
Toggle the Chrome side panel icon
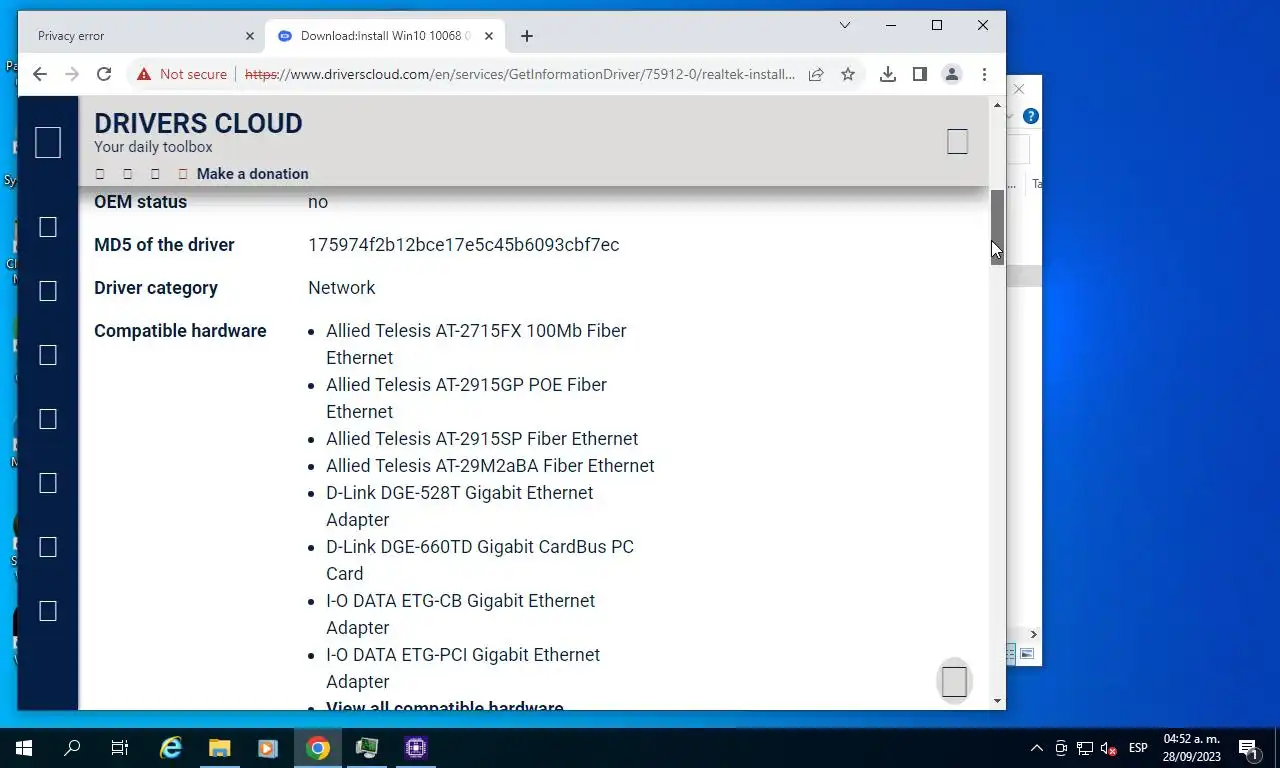pyautogui.click(x=919, y=74)
